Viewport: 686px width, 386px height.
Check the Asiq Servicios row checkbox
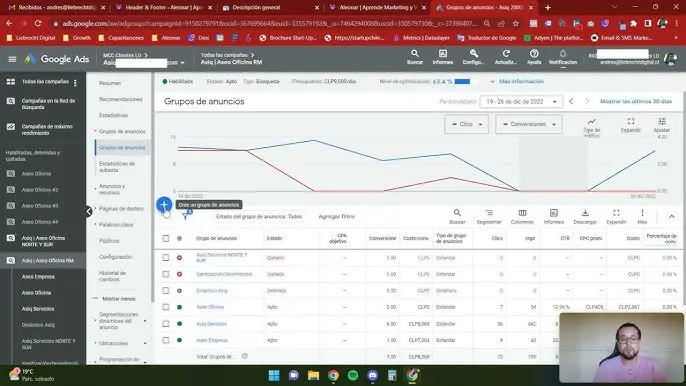point(165,323)
